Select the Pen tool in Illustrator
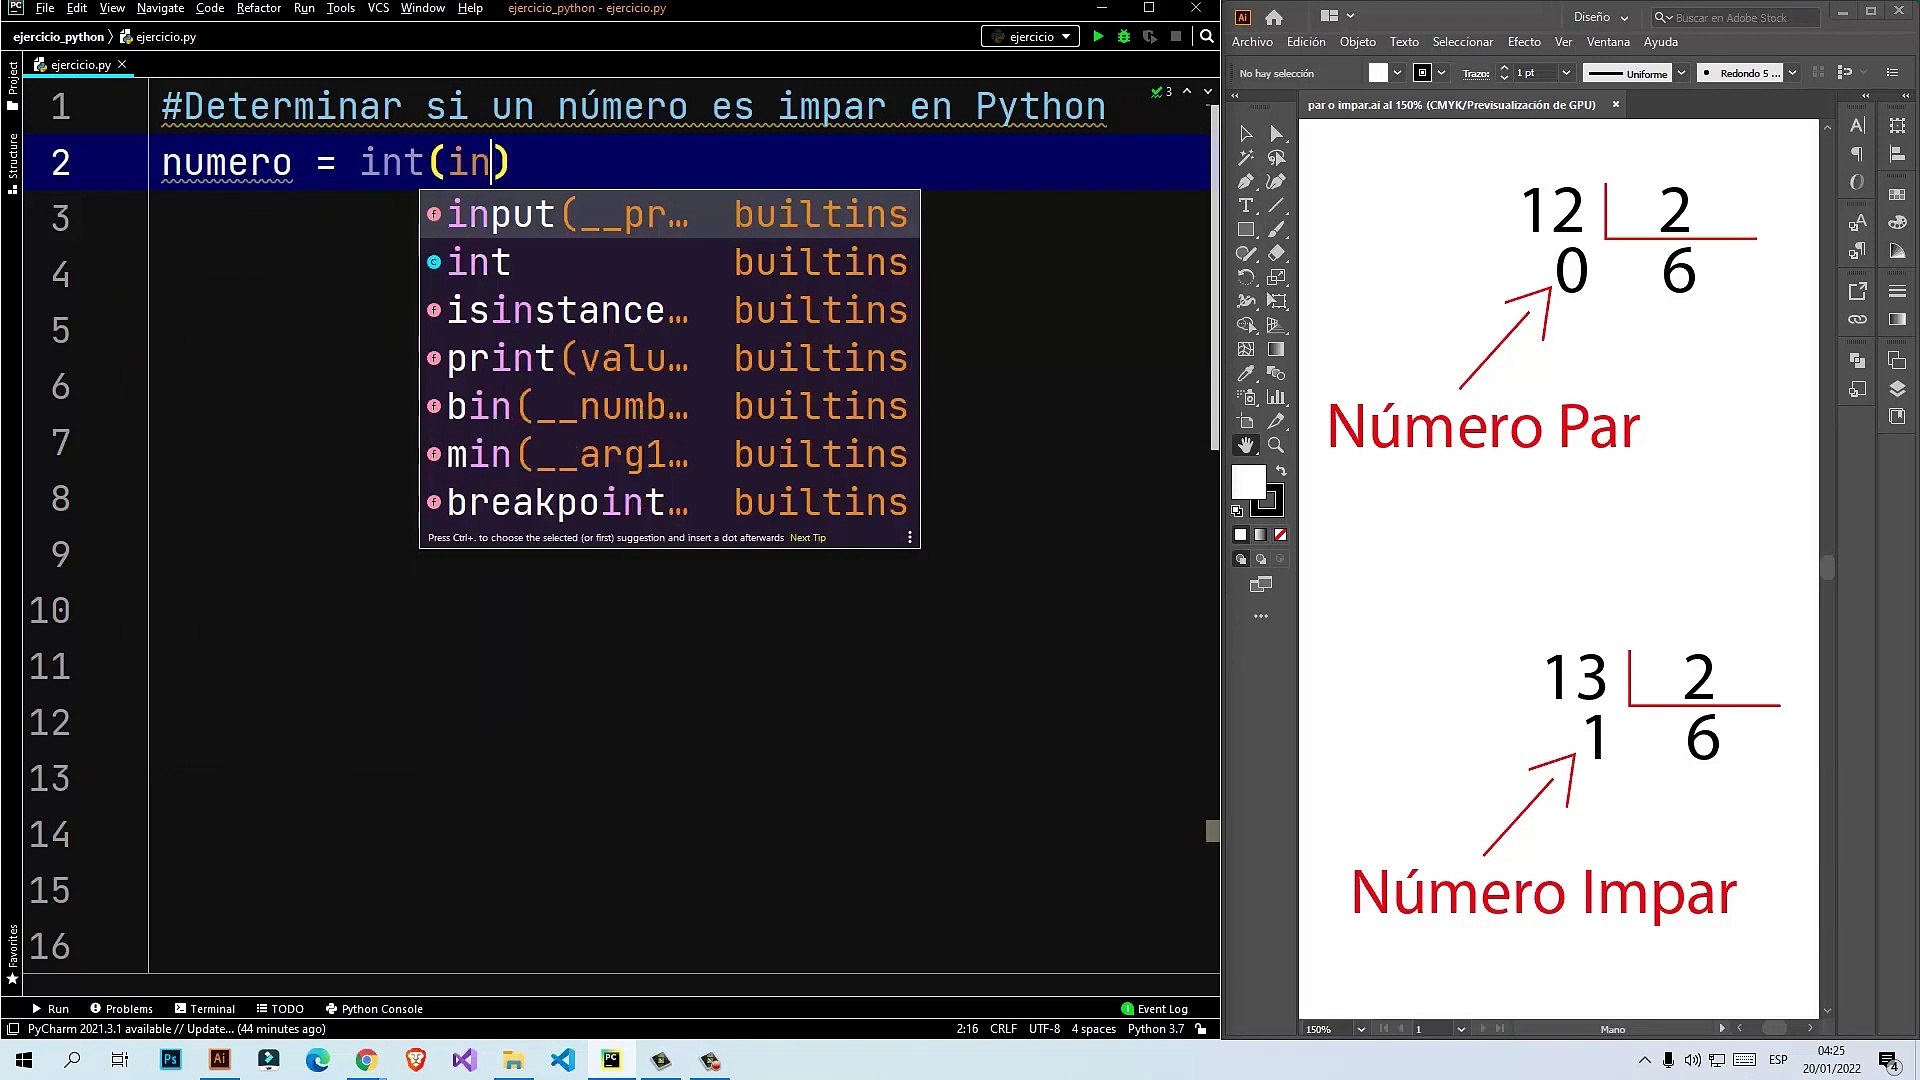This screenshot has width=1920, height=1080. pos(1246,182)
